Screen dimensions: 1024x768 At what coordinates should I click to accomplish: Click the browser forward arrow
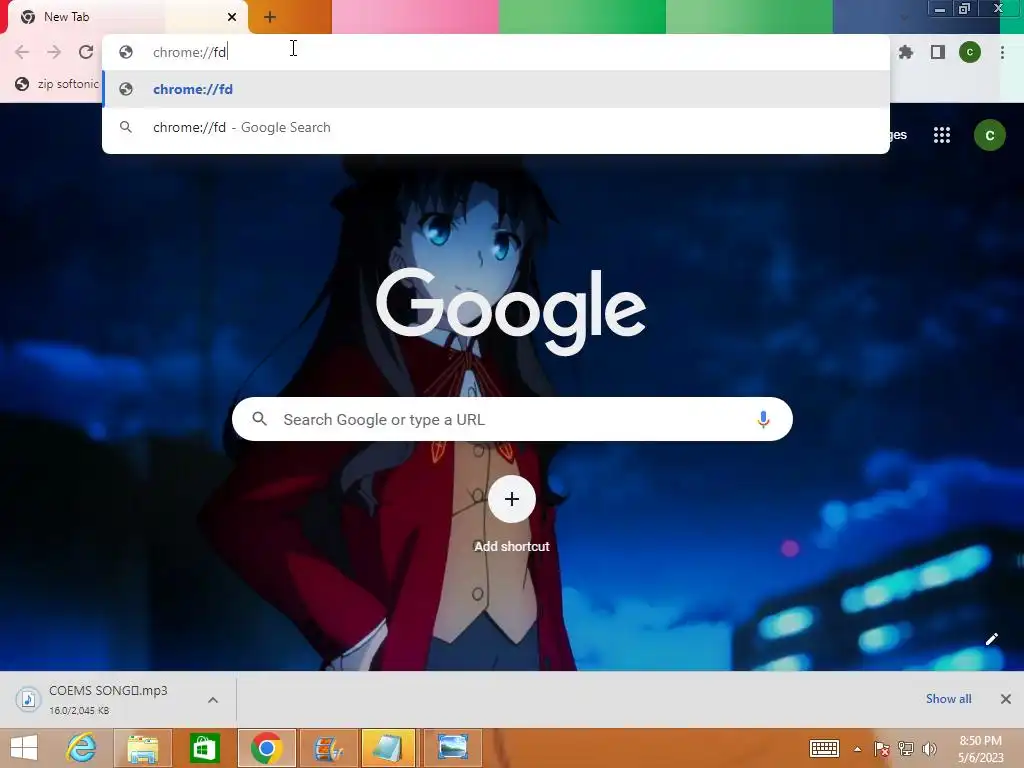click(x=54, y=52)
